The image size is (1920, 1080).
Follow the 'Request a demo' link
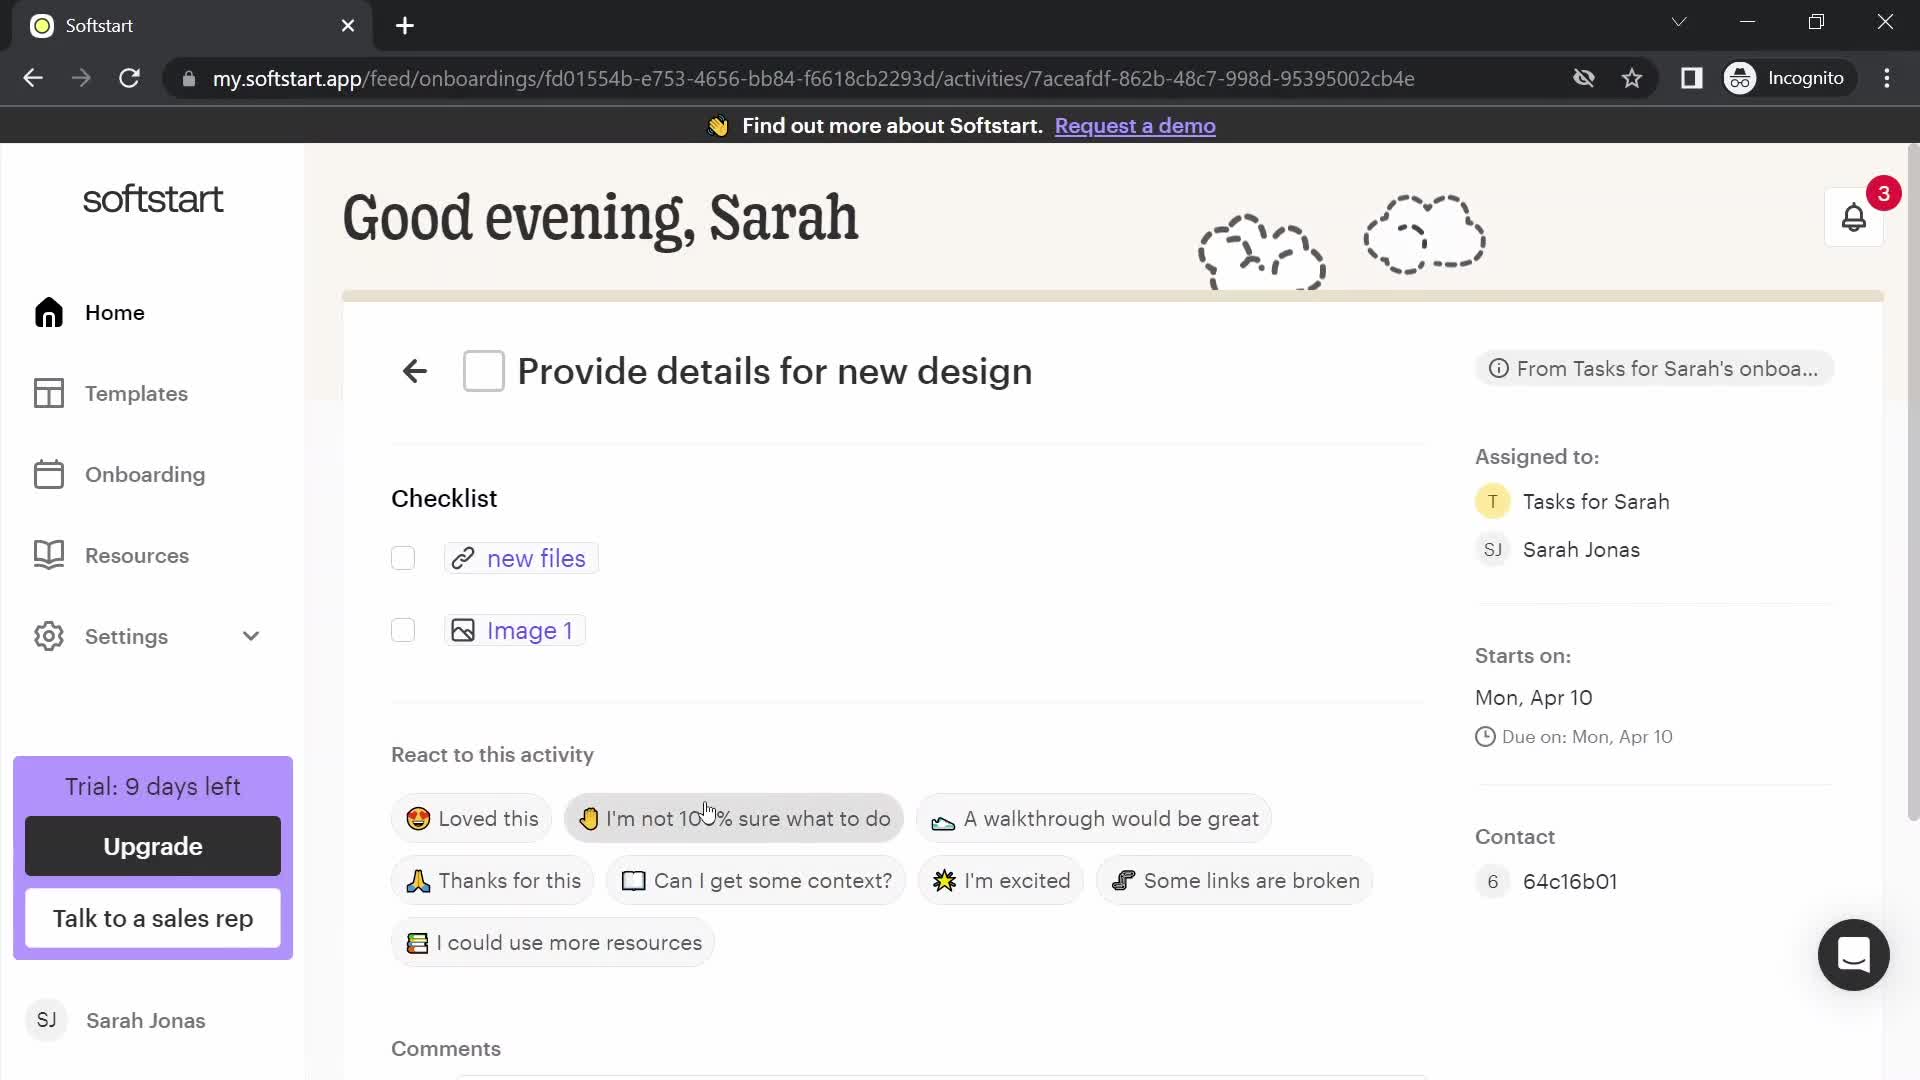[x=1135, y=126]
